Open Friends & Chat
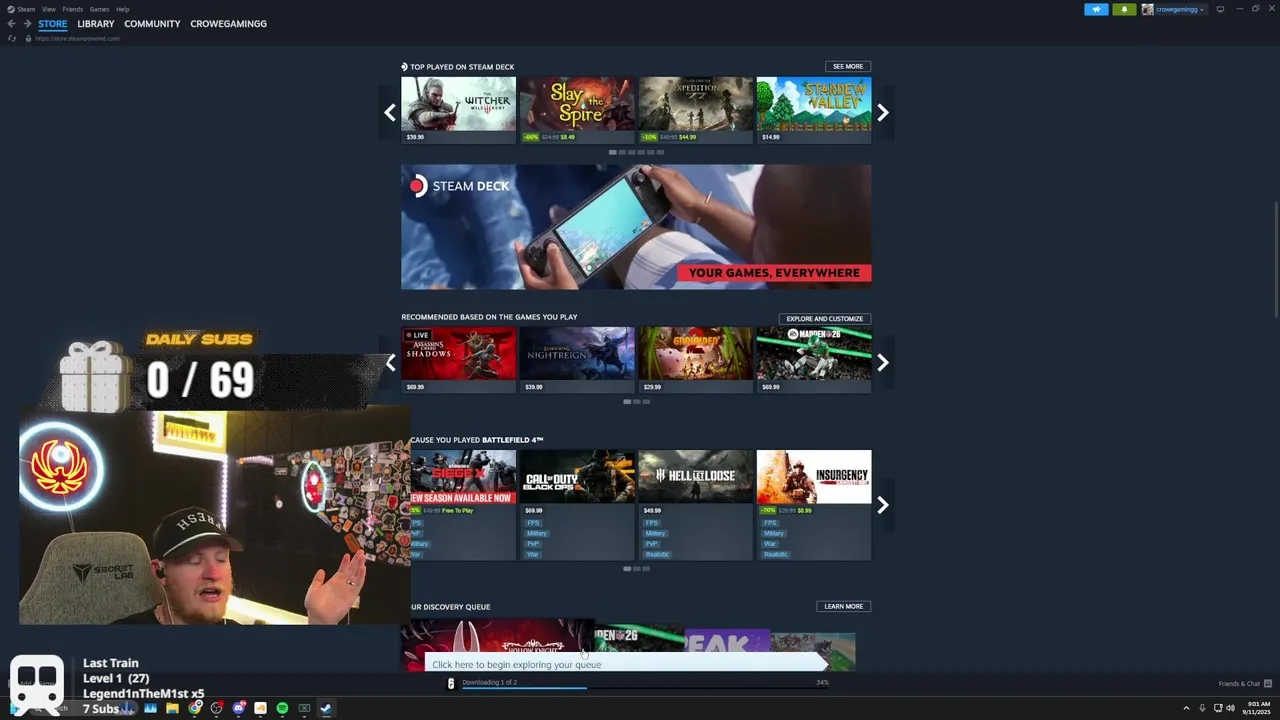1280x720 pixels. pyautogui.click(x=1245, y=683)
